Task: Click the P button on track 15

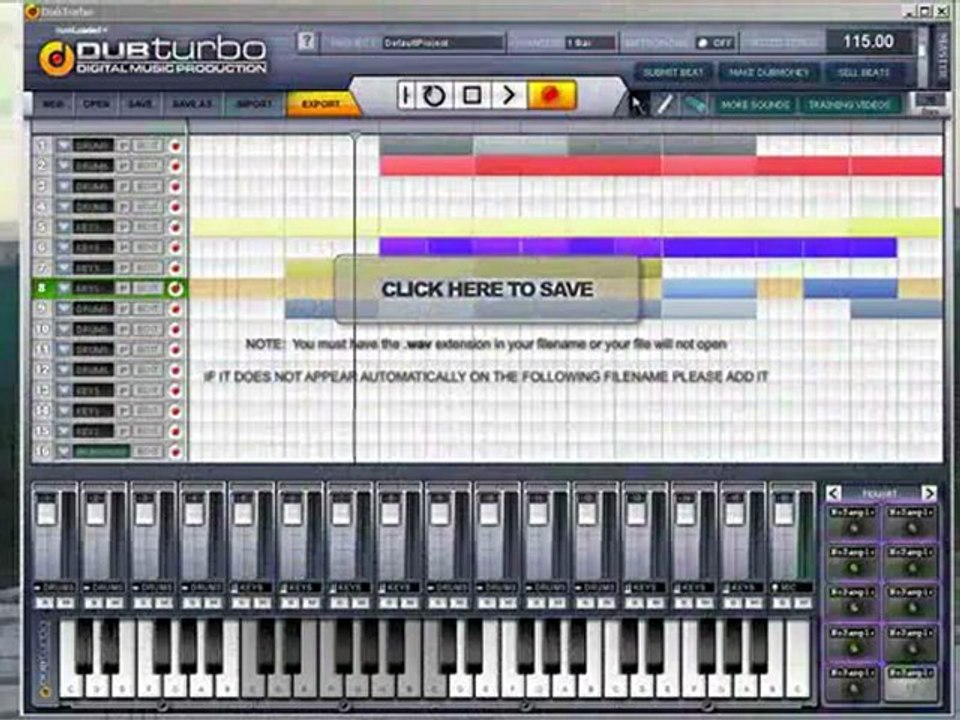Action: [x=124, y=431]
